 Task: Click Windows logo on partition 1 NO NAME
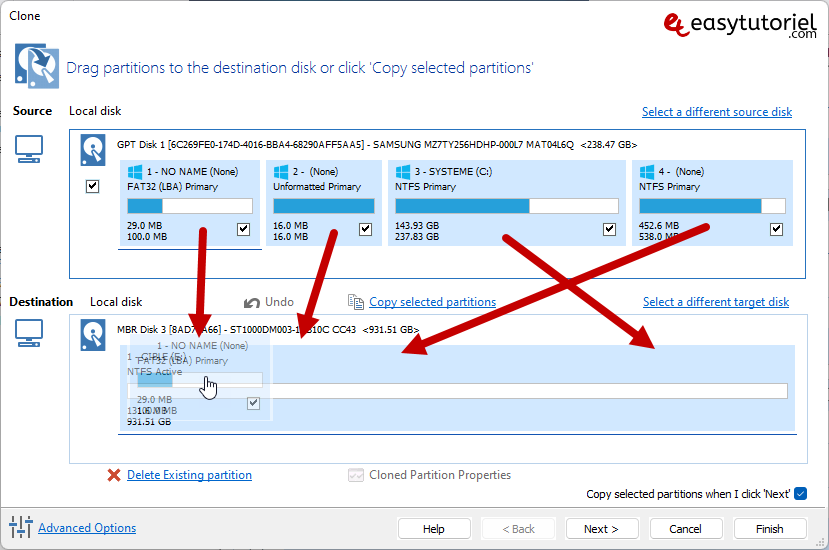pyautogui.click(x=135, y=171)
